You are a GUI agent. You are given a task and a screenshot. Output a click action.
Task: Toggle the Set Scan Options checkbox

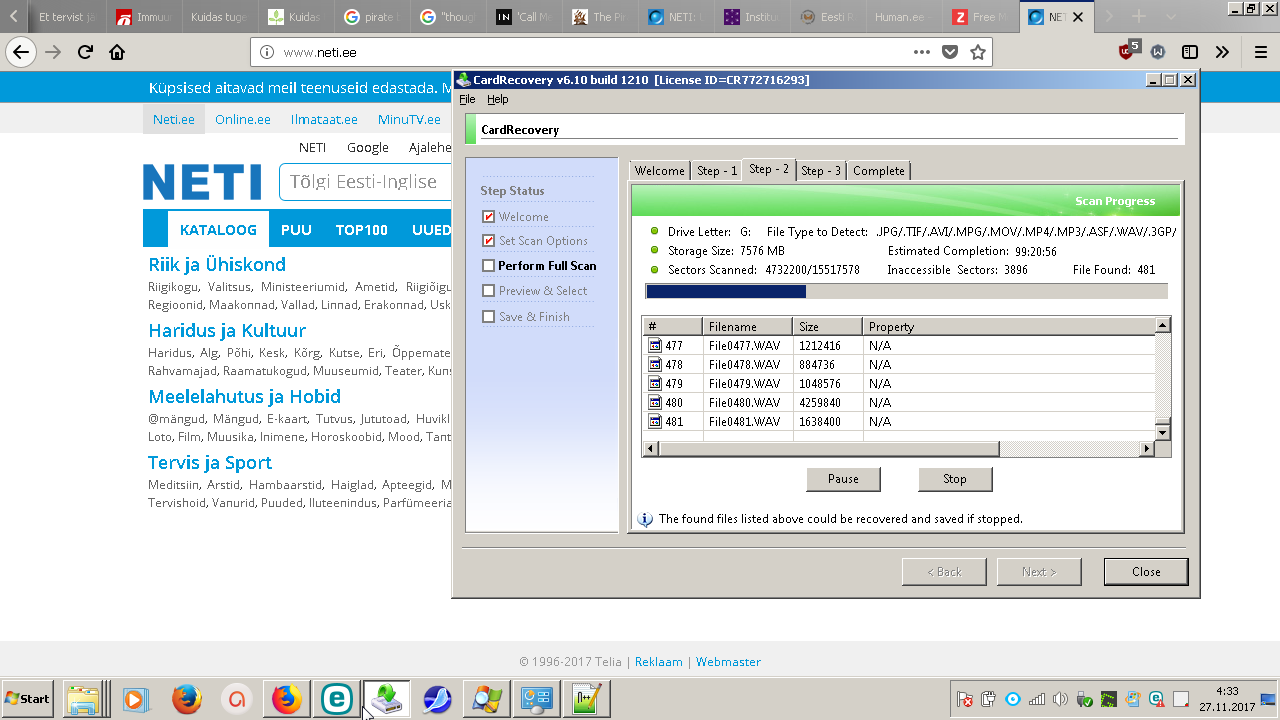(488, 241)
